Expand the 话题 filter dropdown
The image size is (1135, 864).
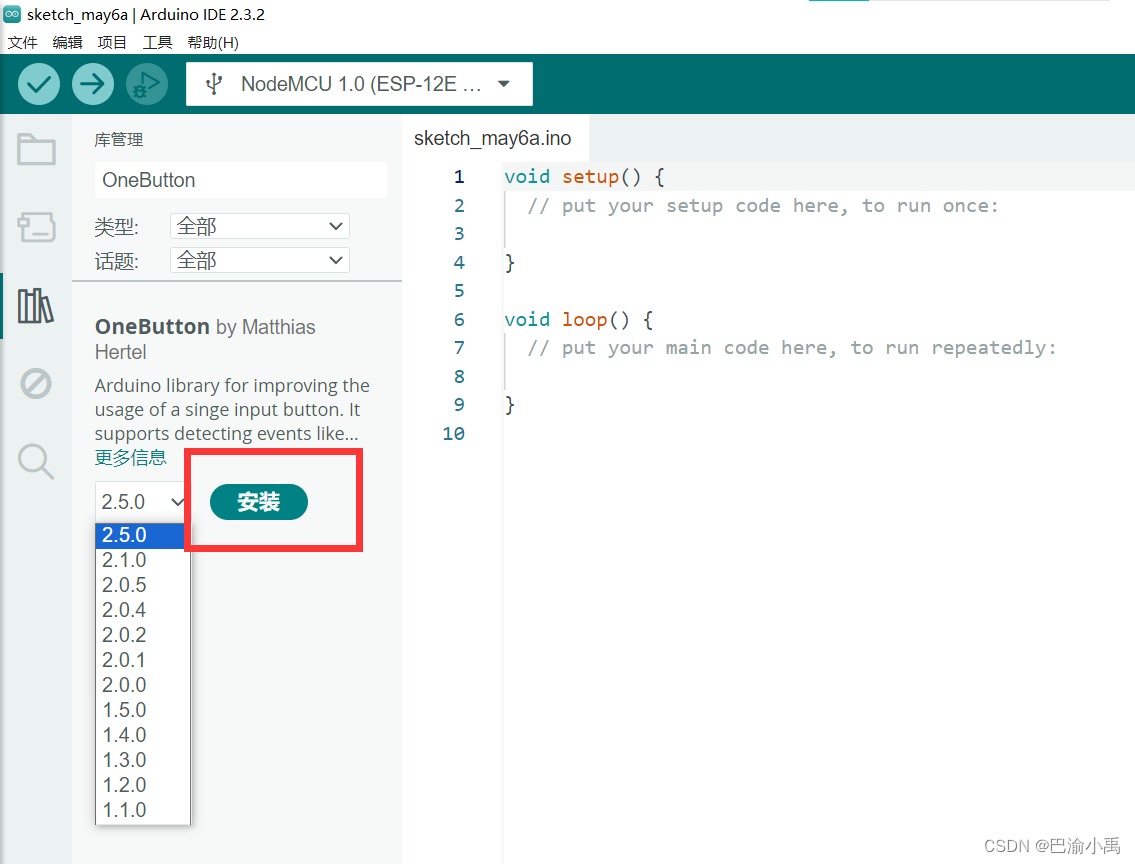pyautogui.click(x=260, y=260)
